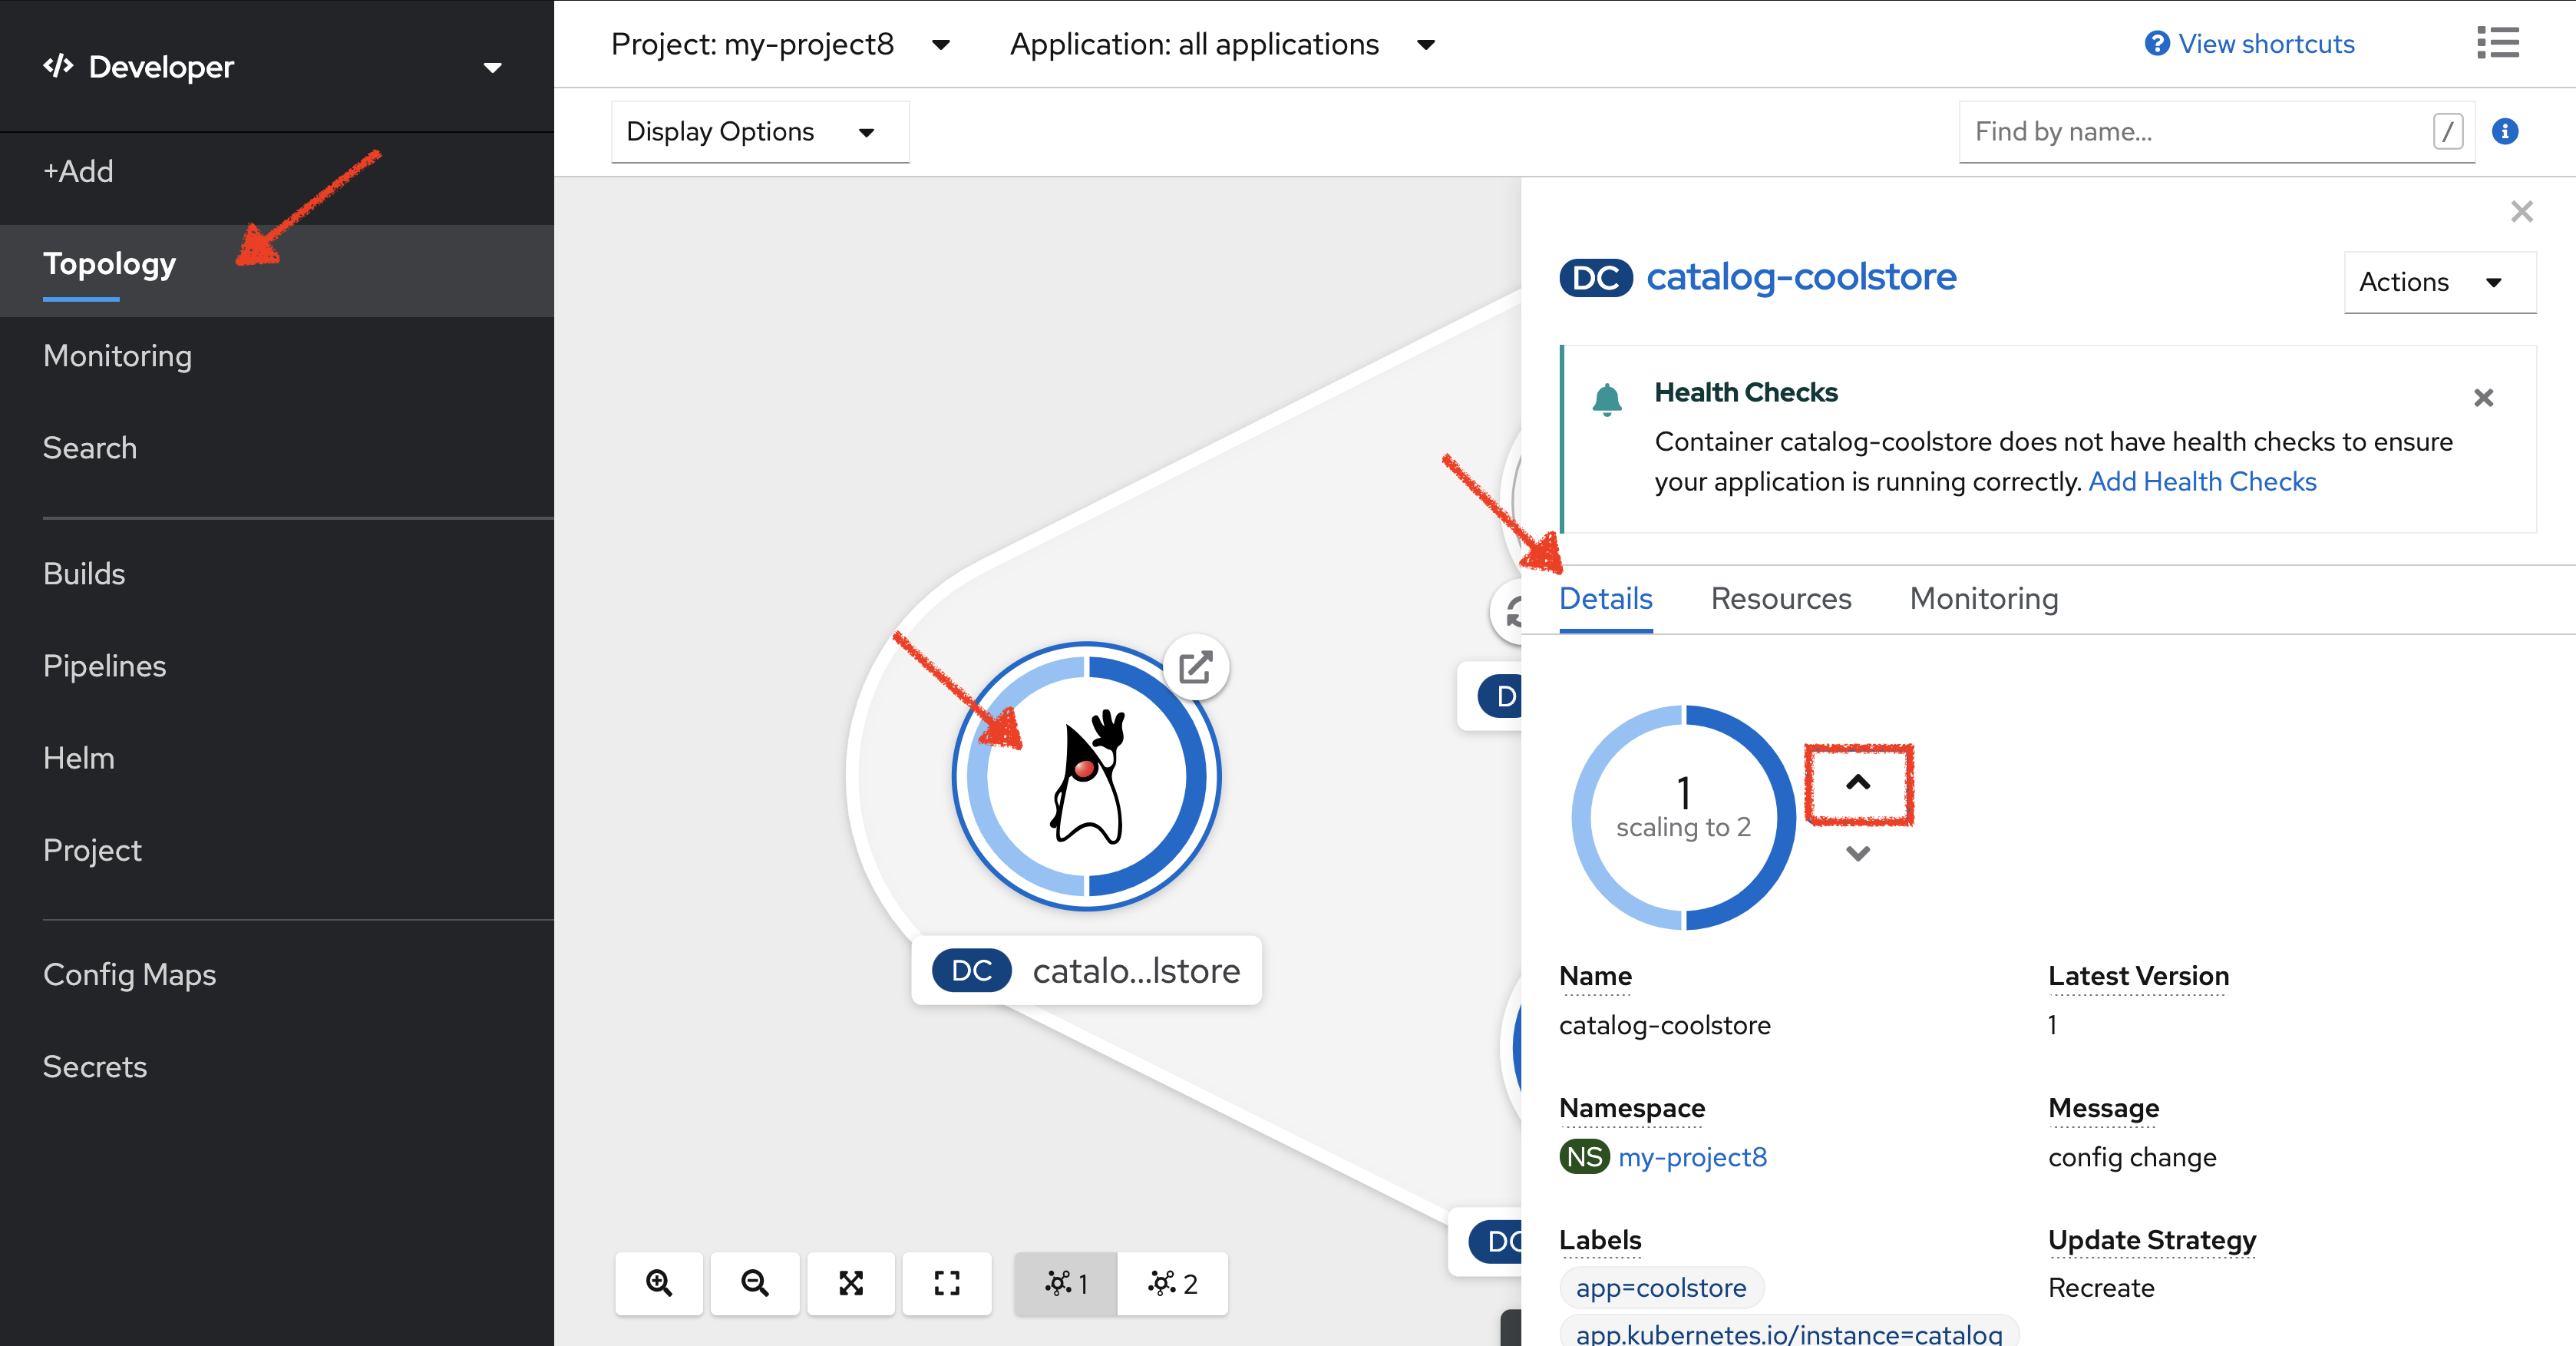Click the Namespace field heading
The height and width of the screenshot is (1346, 2576).
1632,1108
